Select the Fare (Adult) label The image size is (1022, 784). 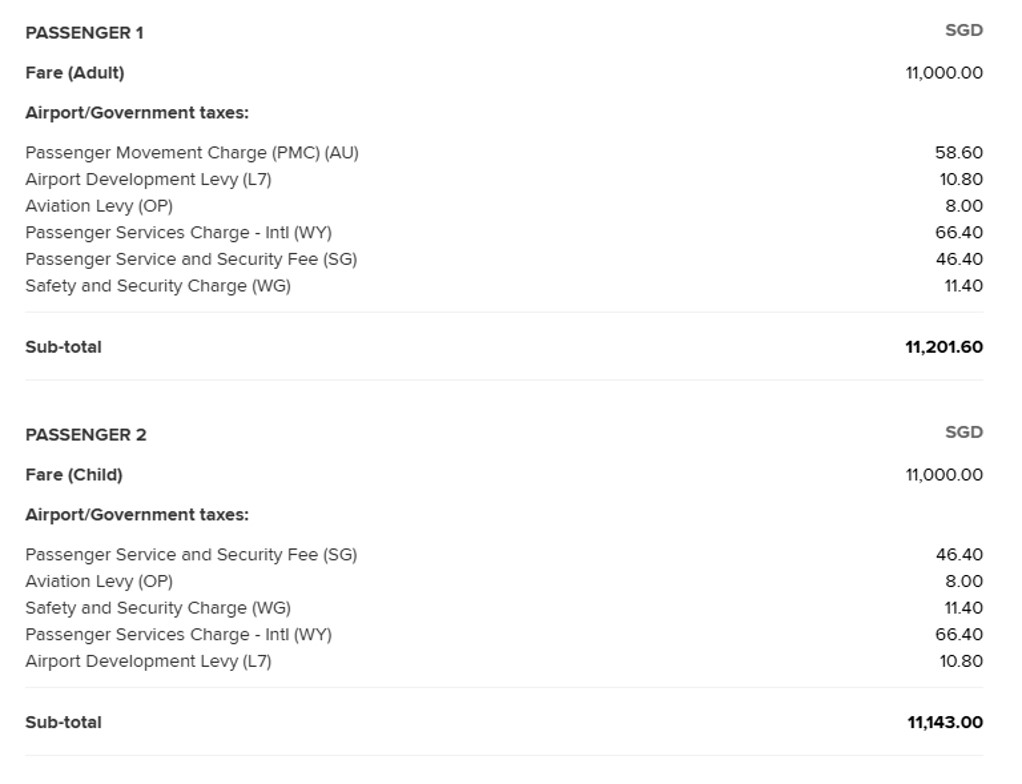[75, 73]
